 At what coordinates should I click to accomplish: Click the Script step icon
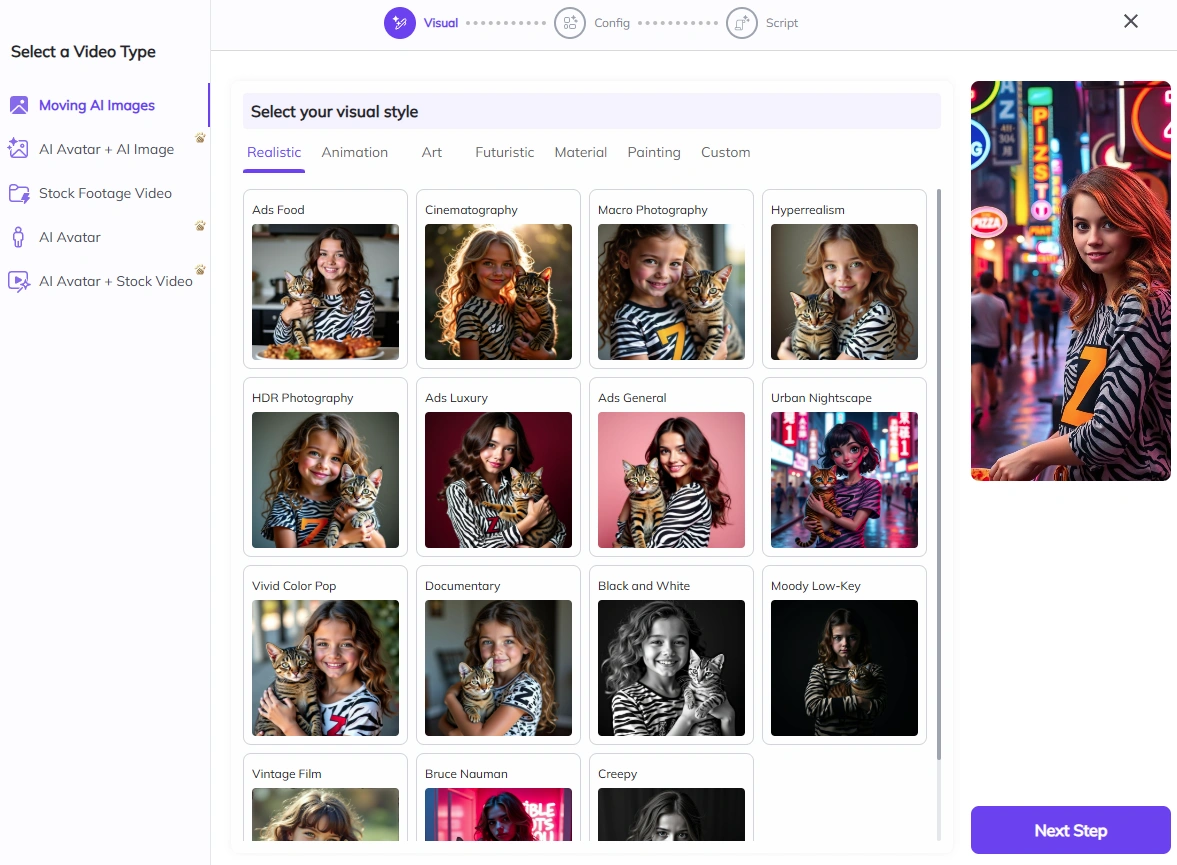tap(742, 23)
